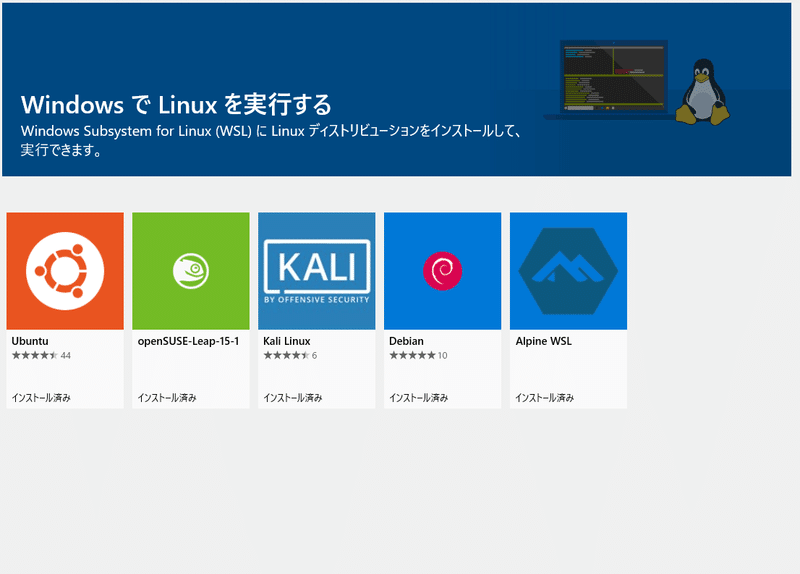The height and width of the screenshot is (574, 800).
Task: Click the Tux penguin image in the banner
Action: 703,92
